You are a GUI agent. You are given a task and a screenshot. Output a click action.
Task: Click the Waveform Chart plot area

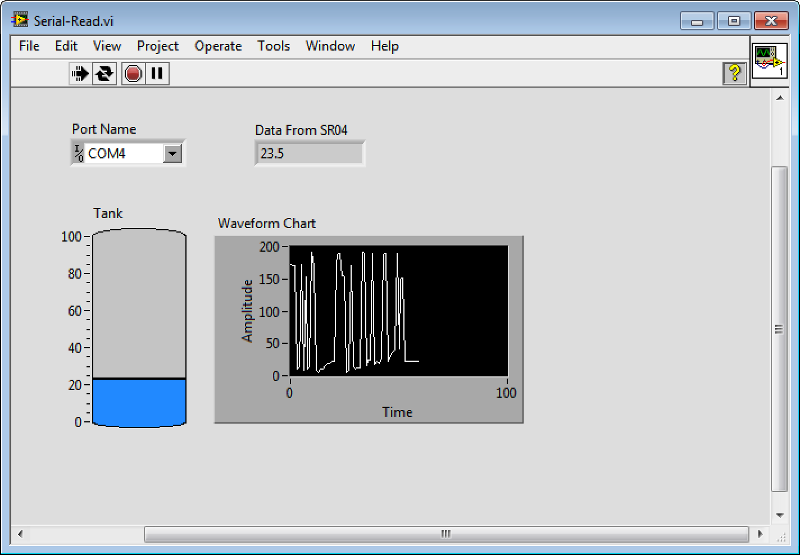point(398,311)
